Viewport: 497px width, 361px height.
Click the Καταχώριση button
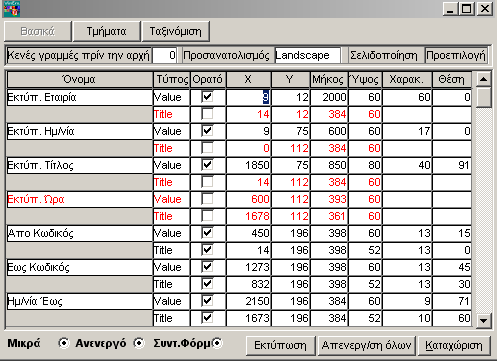pyautogui.click(x=454, y=345)
